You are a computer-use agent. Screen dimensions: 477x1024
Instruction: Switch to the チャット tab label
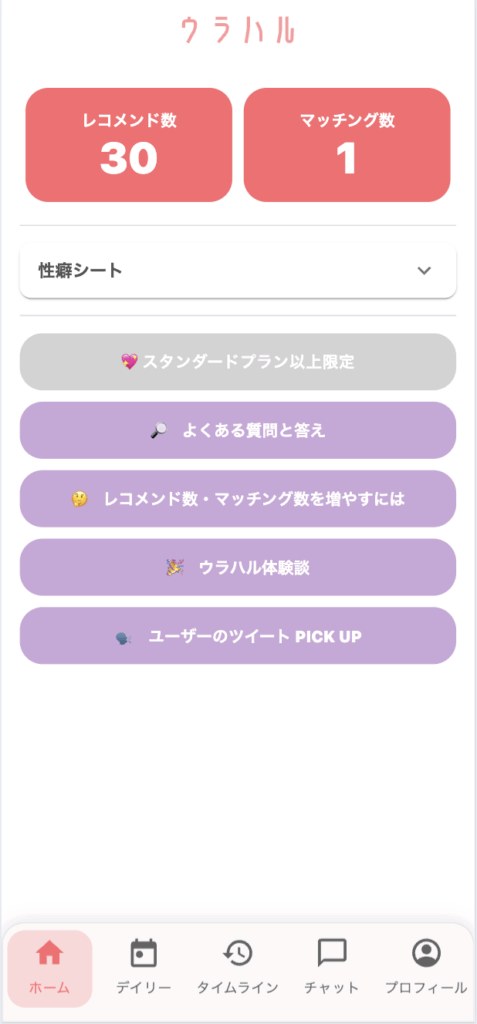332,987
